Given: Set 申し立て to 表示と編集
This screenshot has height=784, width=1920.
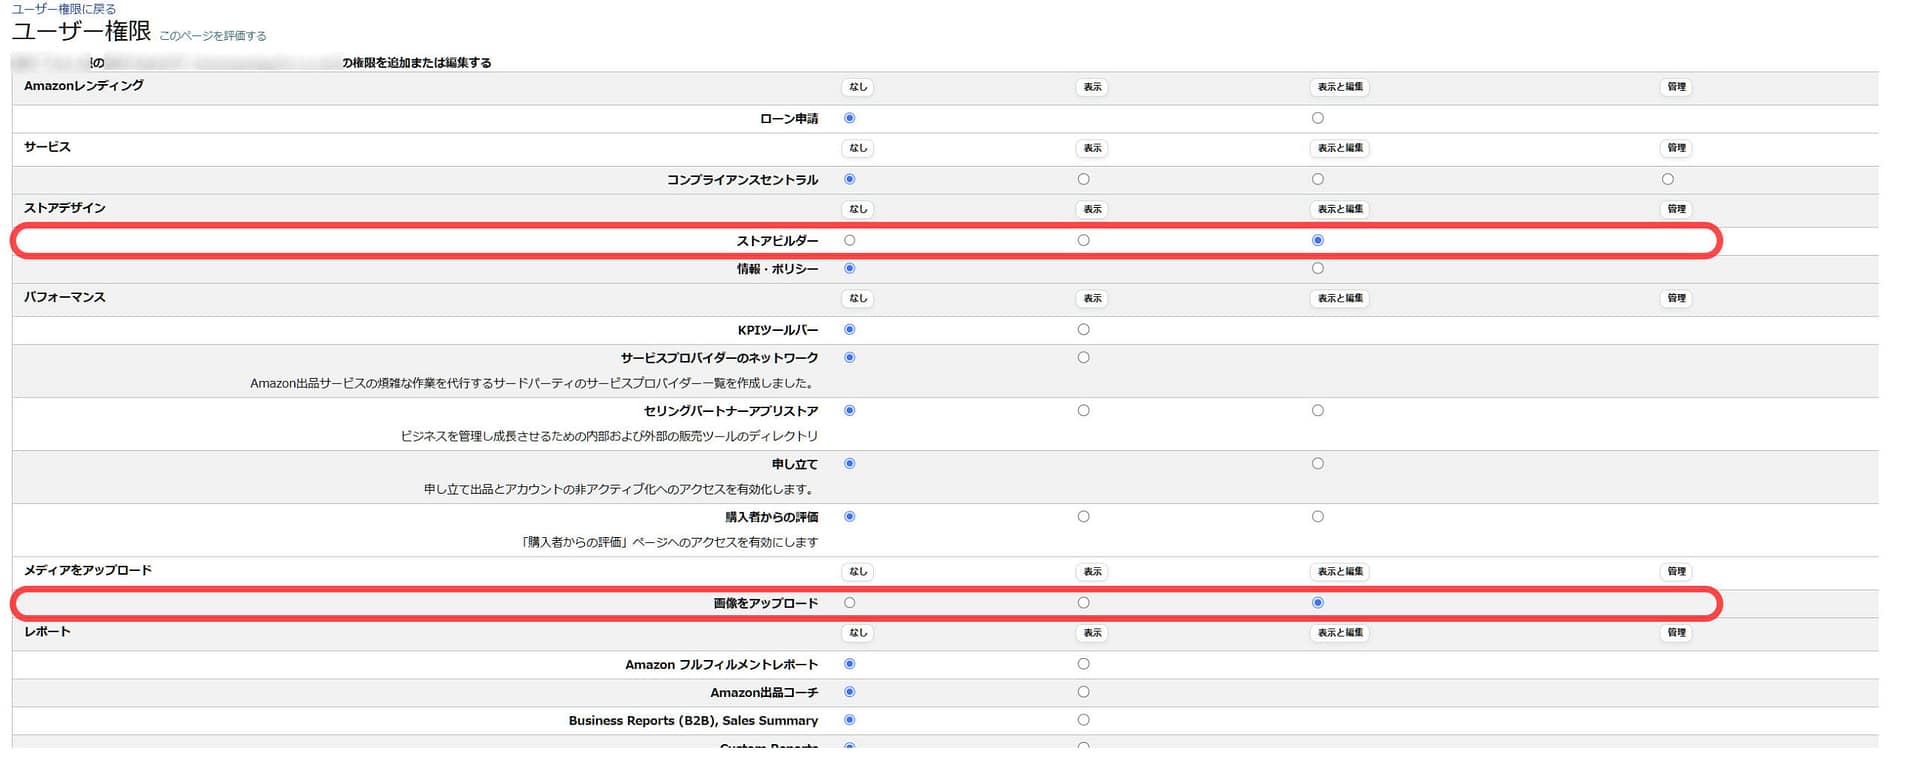Looking at the screenshot, I should coord(1317,464).
